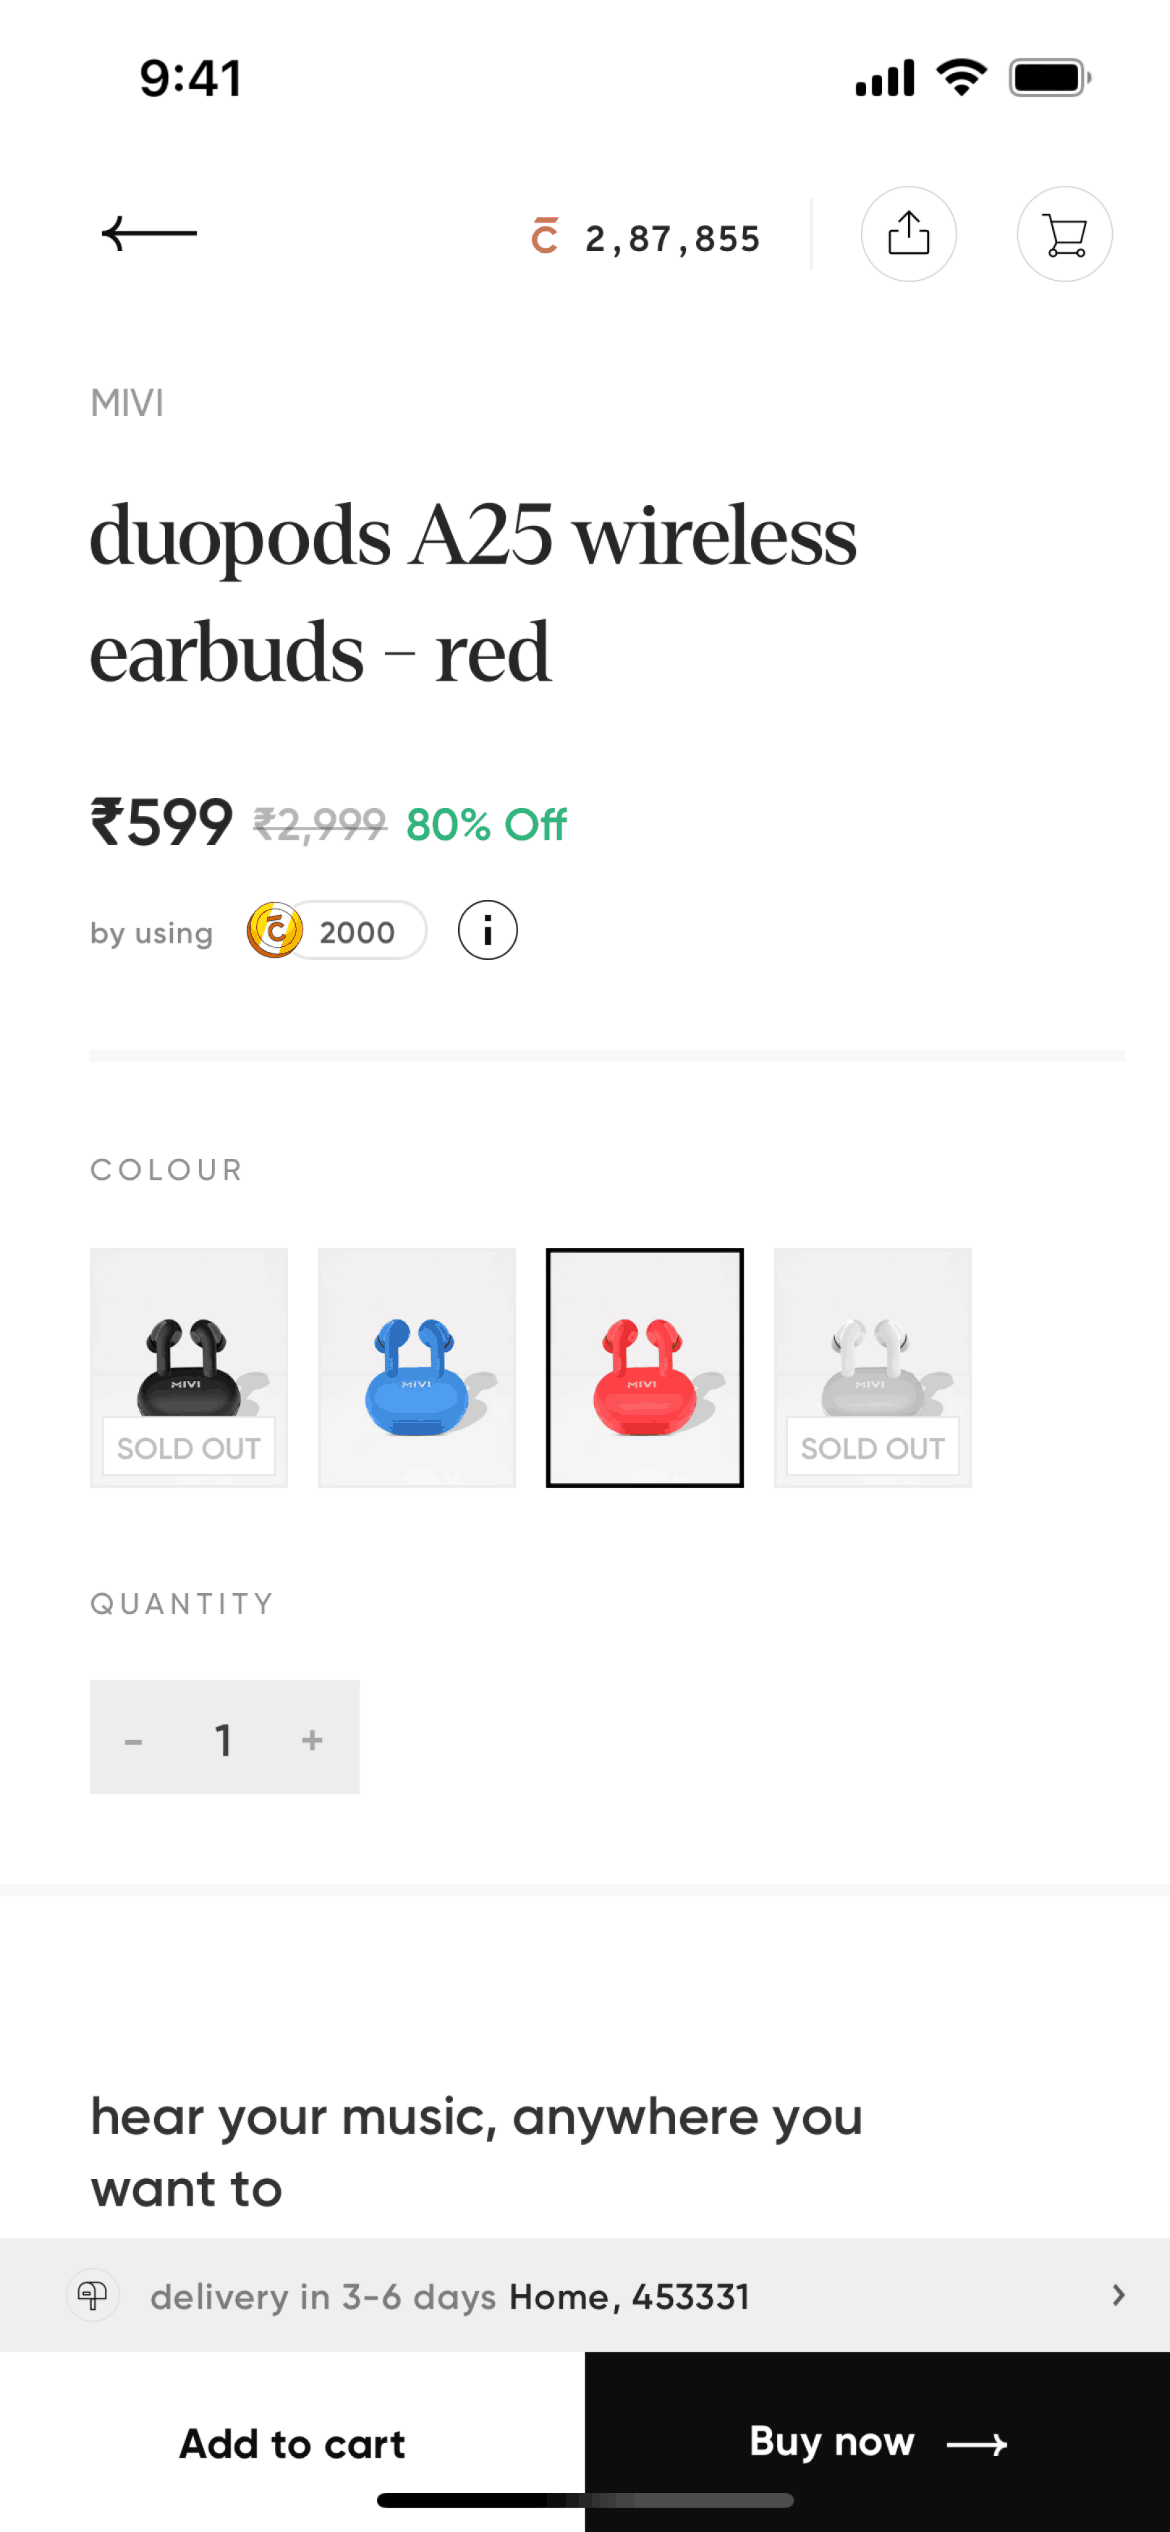This screenshot has width=1170, height=2532.
Task: Open the shopping cart icon
Action: (1065, 234)
